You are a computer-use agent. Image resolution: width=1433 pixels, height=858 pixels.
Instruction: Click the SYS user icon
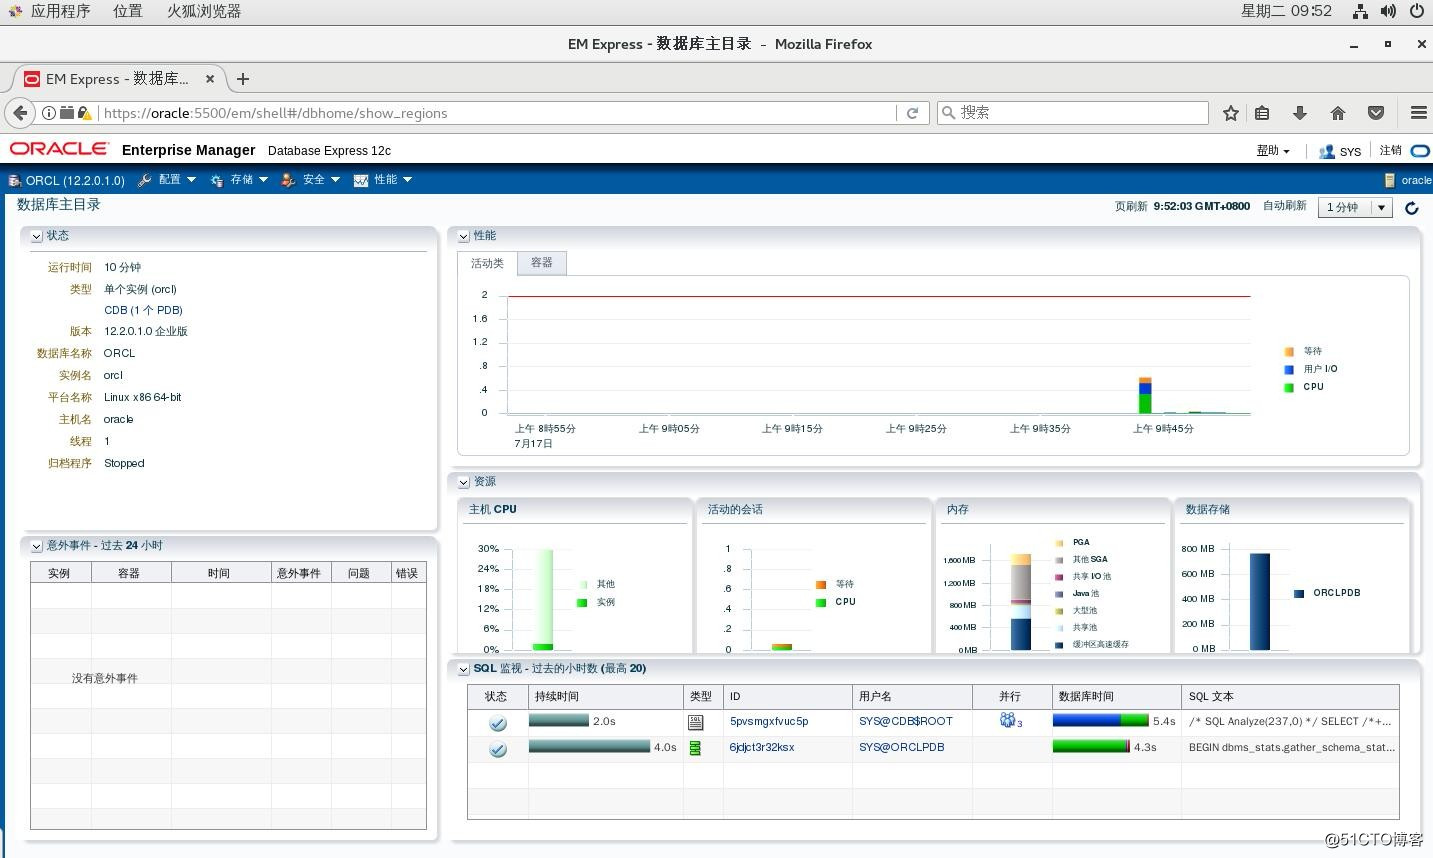point(1327,151)
